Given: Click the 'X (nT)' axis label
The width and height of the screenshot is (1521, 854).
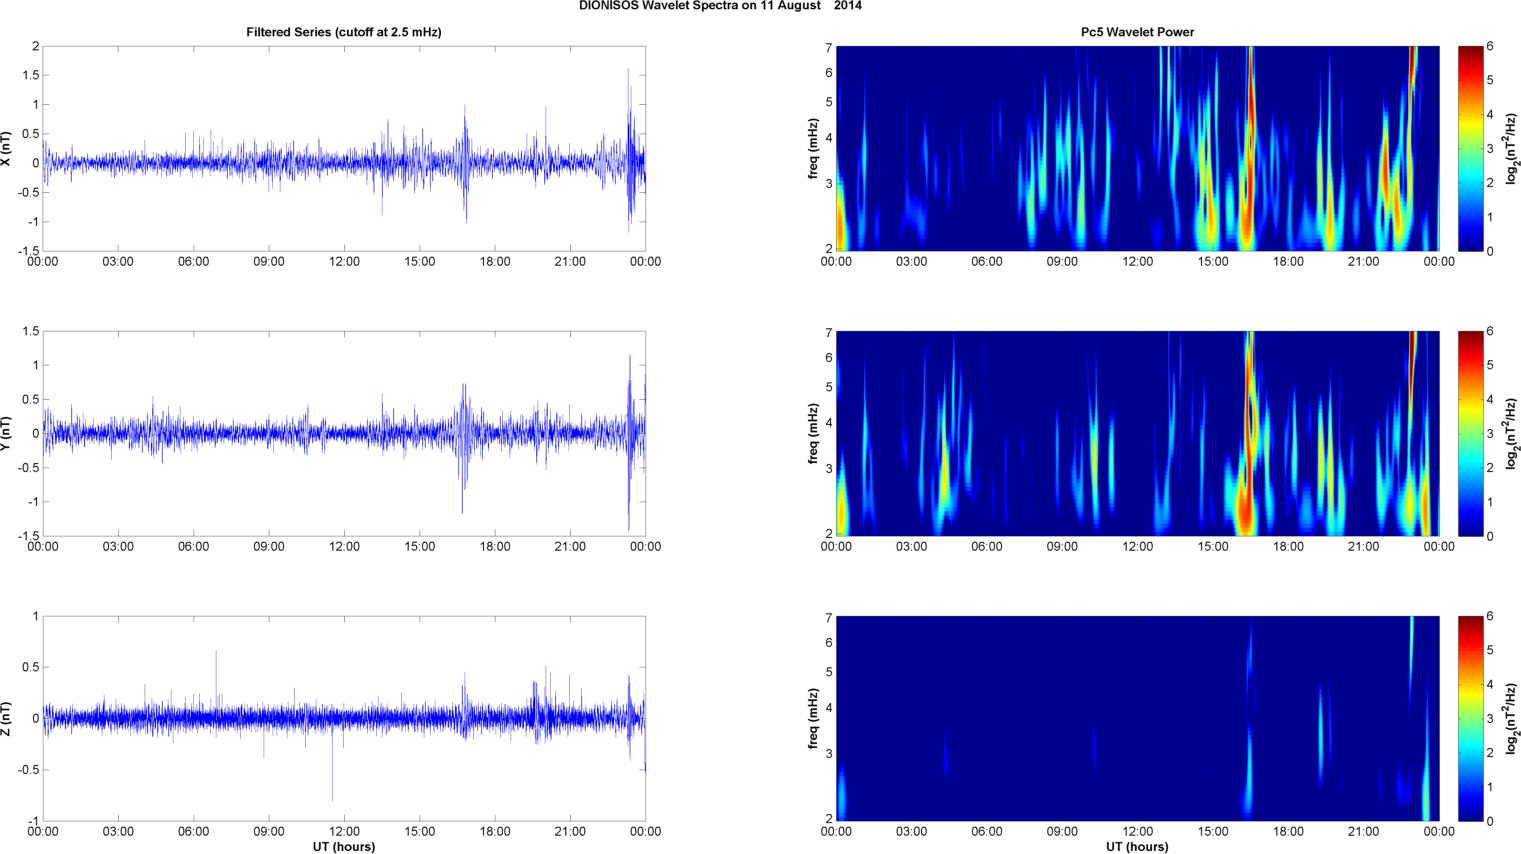Looking at the screenshot, I should [x=7, y=148].
